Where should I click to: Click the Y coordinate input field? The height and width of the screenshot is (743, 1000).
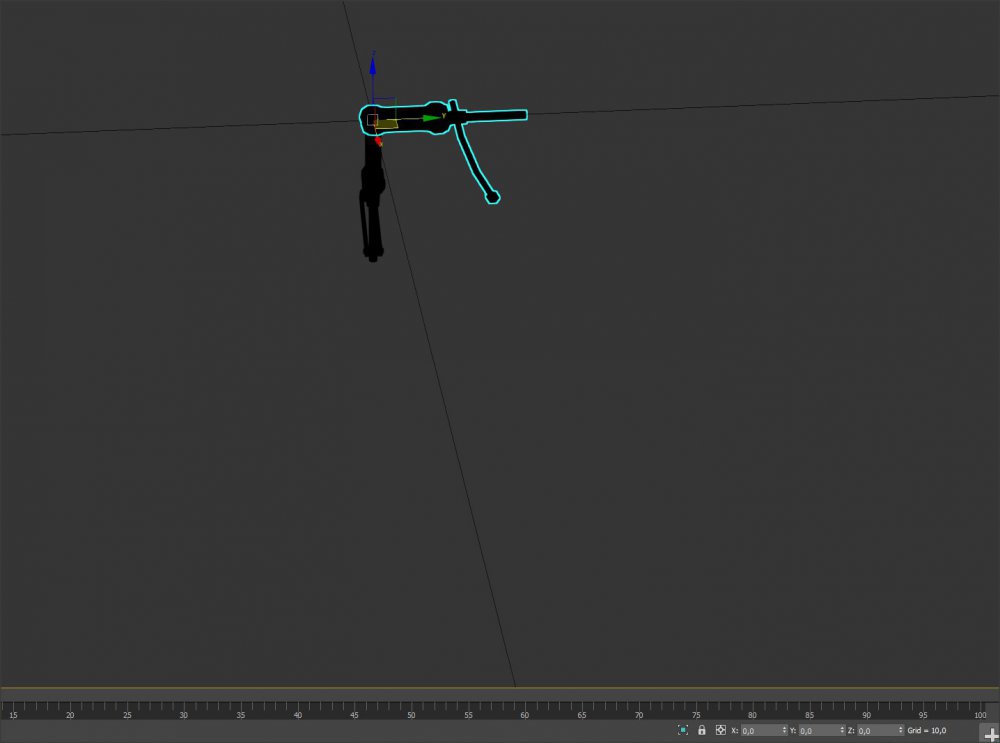(x=817, y=731)
